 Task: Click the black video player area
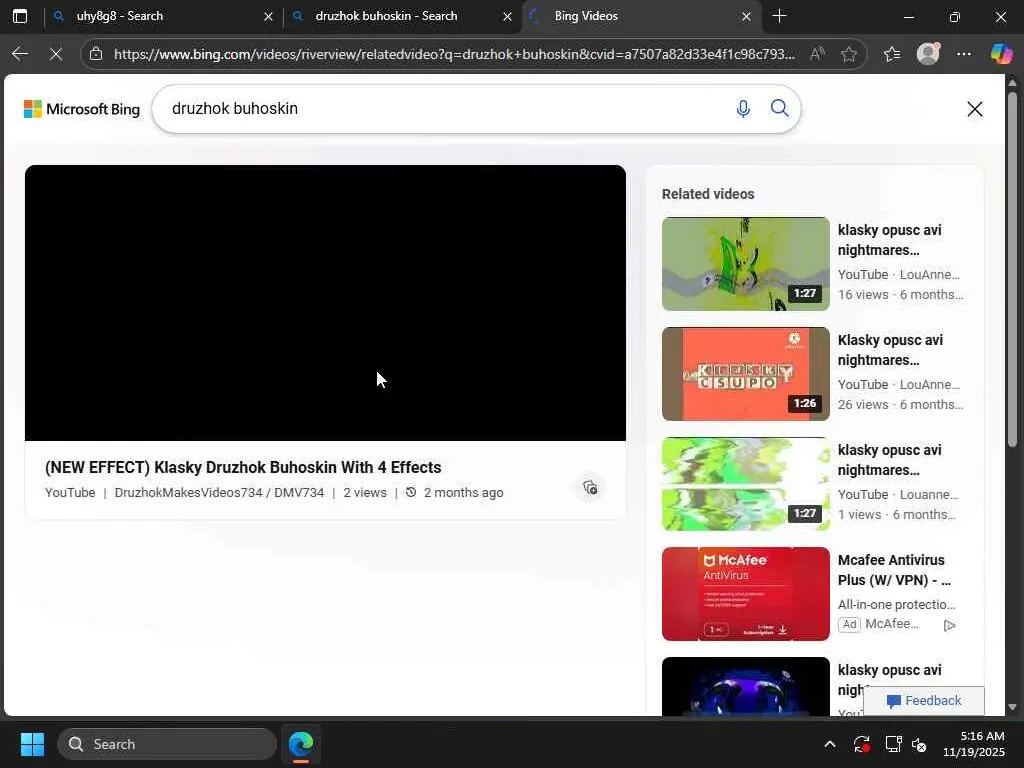tap(325, 302)
